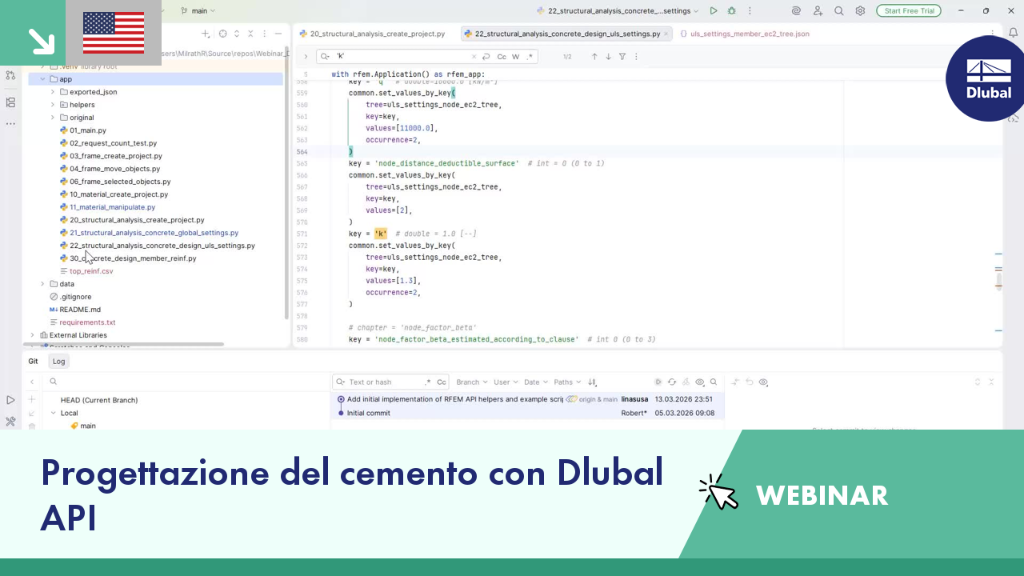Expand External Libraries node

[x=33, y=335]
